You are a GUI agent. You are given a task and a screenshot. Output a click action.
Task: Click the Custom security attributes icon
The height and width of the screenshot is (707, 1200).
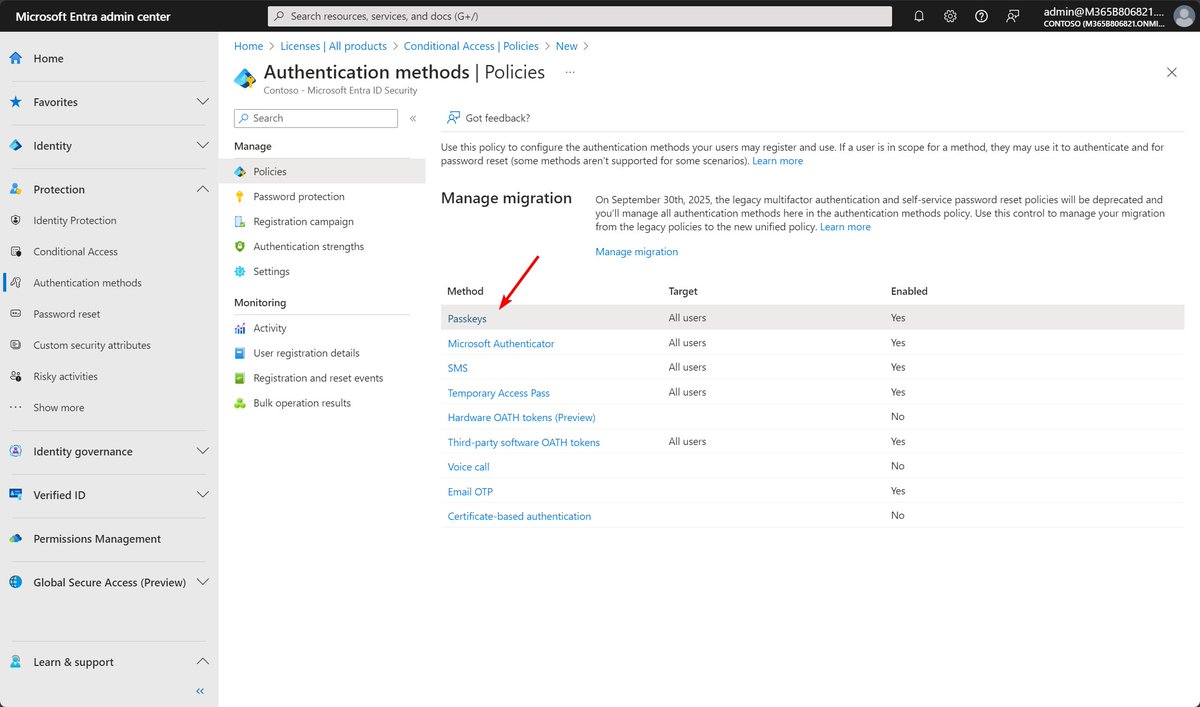tap(15, 345)
